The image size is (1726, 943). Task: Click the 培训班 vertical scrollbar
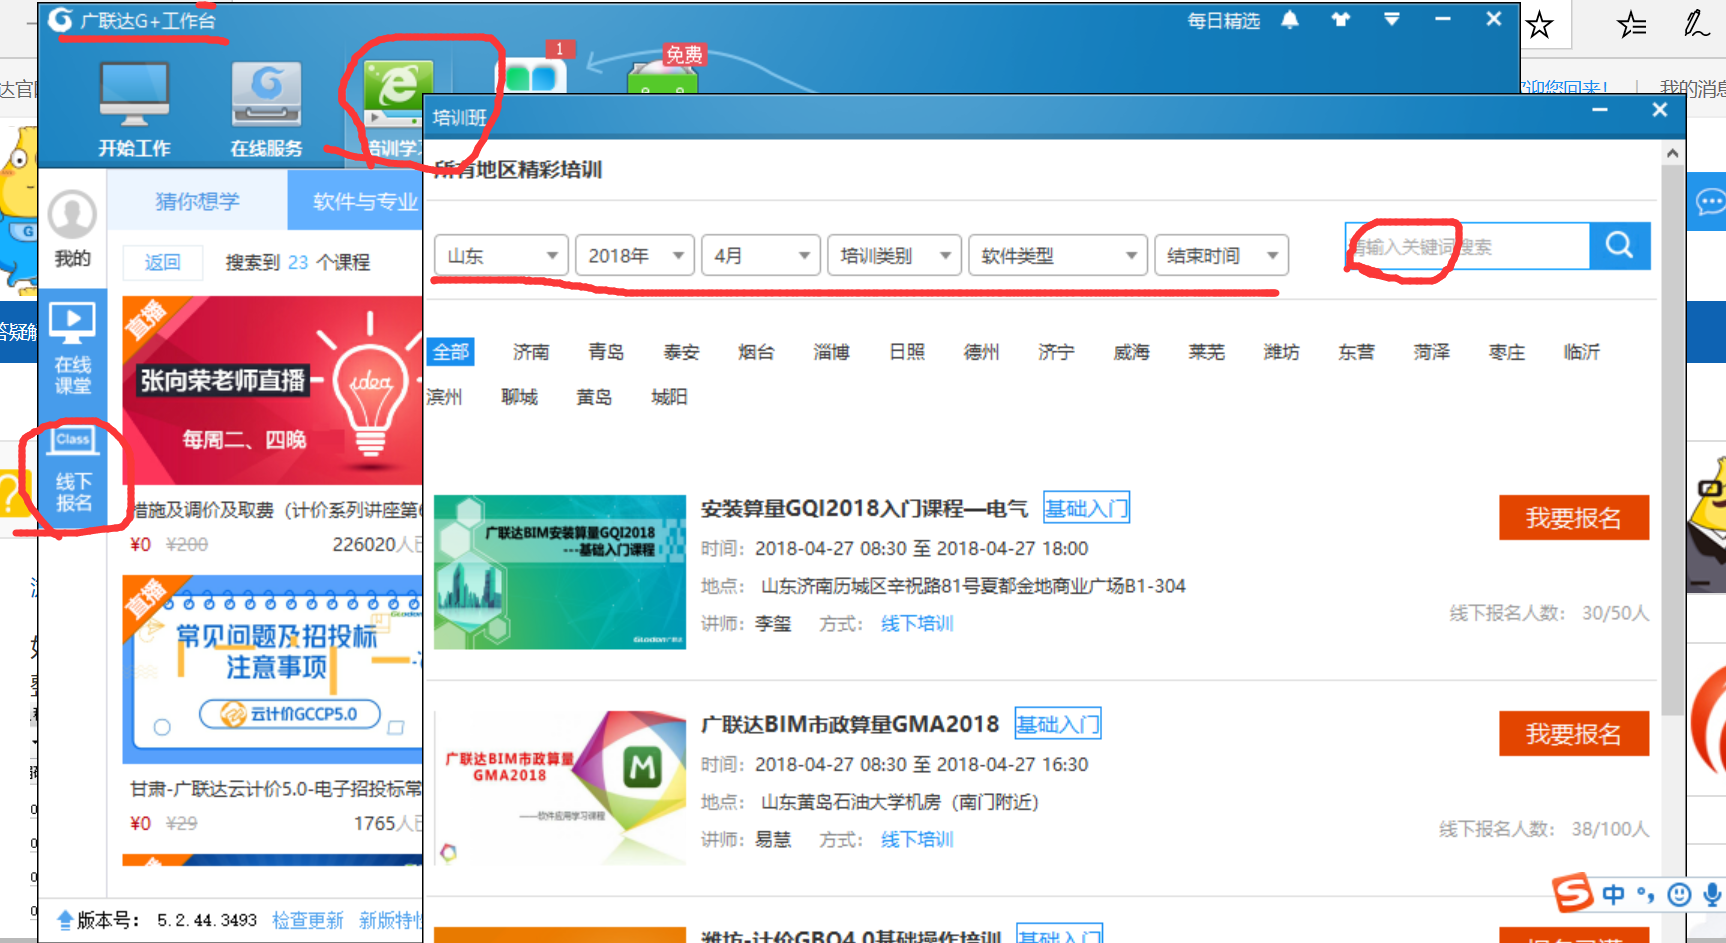1672,440
